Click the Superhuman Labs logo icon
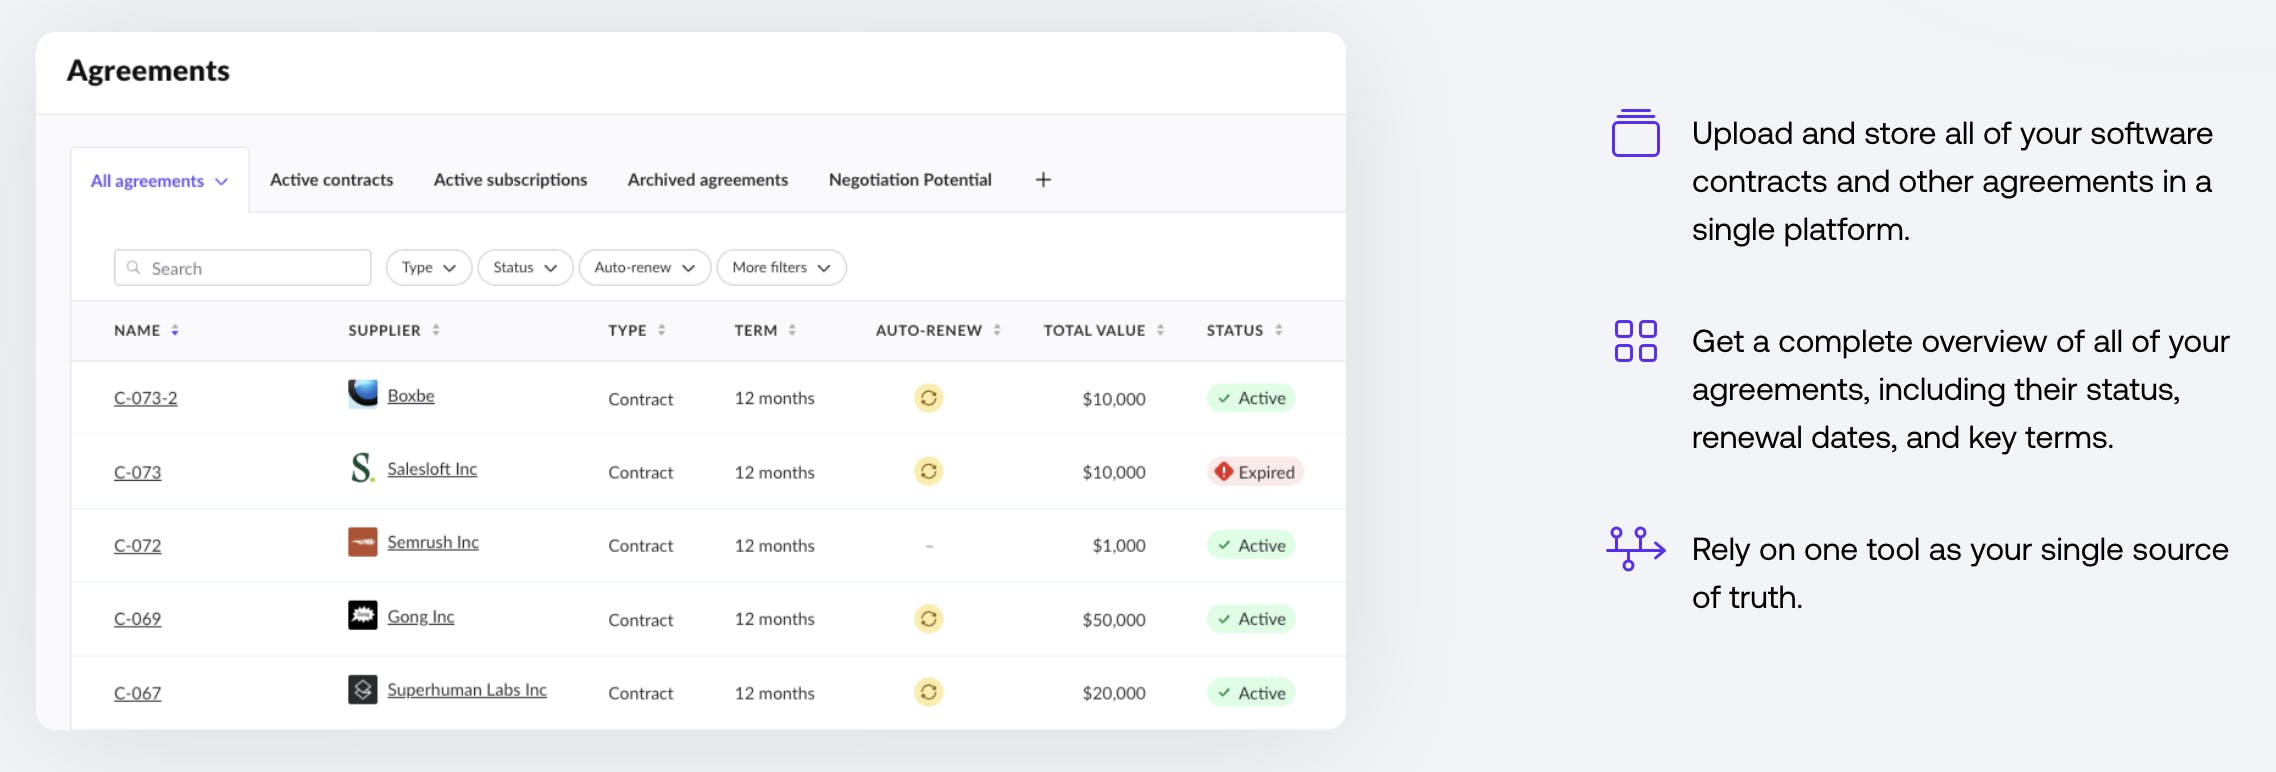This screenshot has height=772, width=2276. (x=362, y=690)
